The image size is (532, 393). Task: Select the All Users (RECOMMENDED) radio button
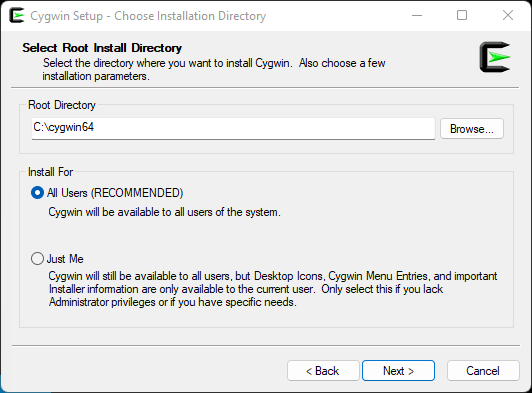point(37,193)
